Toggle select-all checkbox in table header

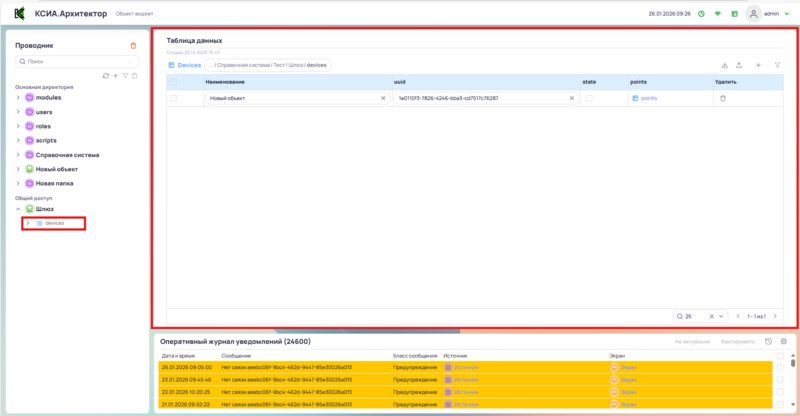(174, 81)
